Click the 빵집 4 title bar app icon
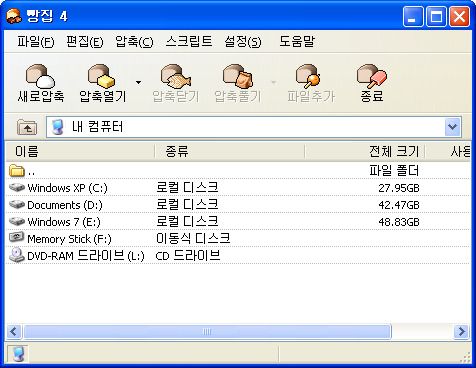Viewport: 476px width, 368px height. (14, 16)
